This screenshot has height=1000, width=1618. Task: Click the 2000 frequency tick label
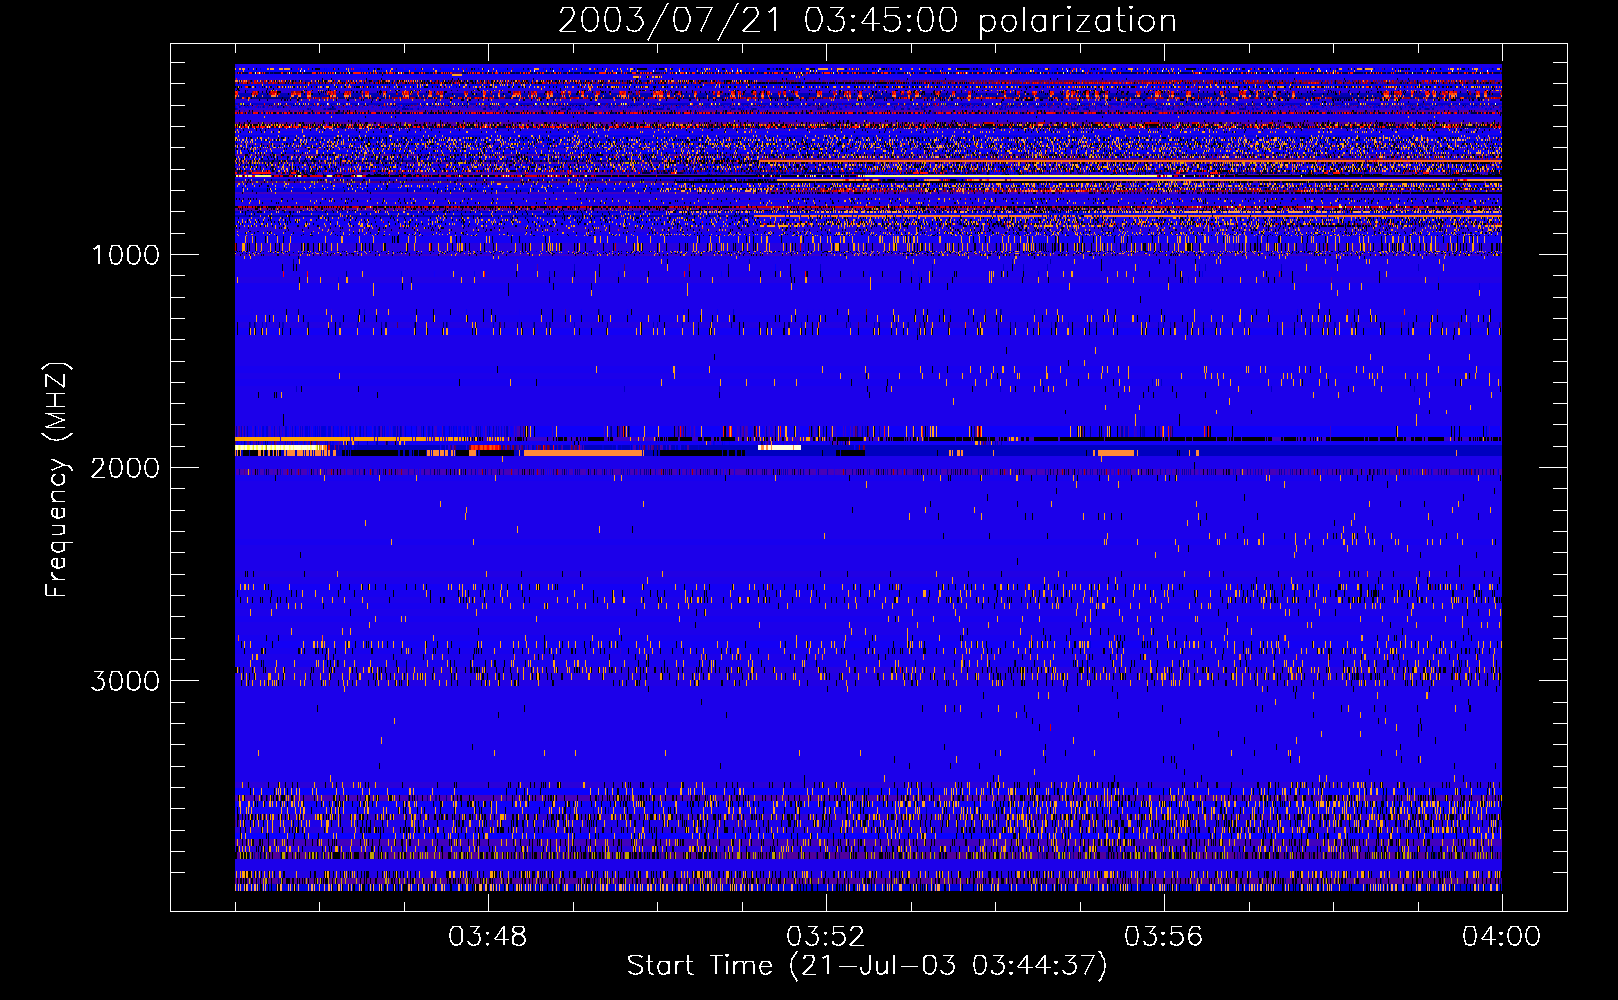(x=125, y=468)
